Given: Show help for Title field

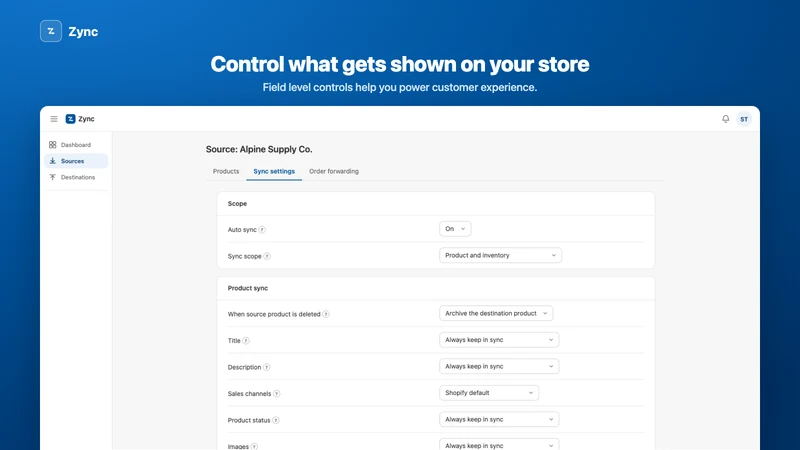Looking at the screenshot, I should tap(246, 341).
